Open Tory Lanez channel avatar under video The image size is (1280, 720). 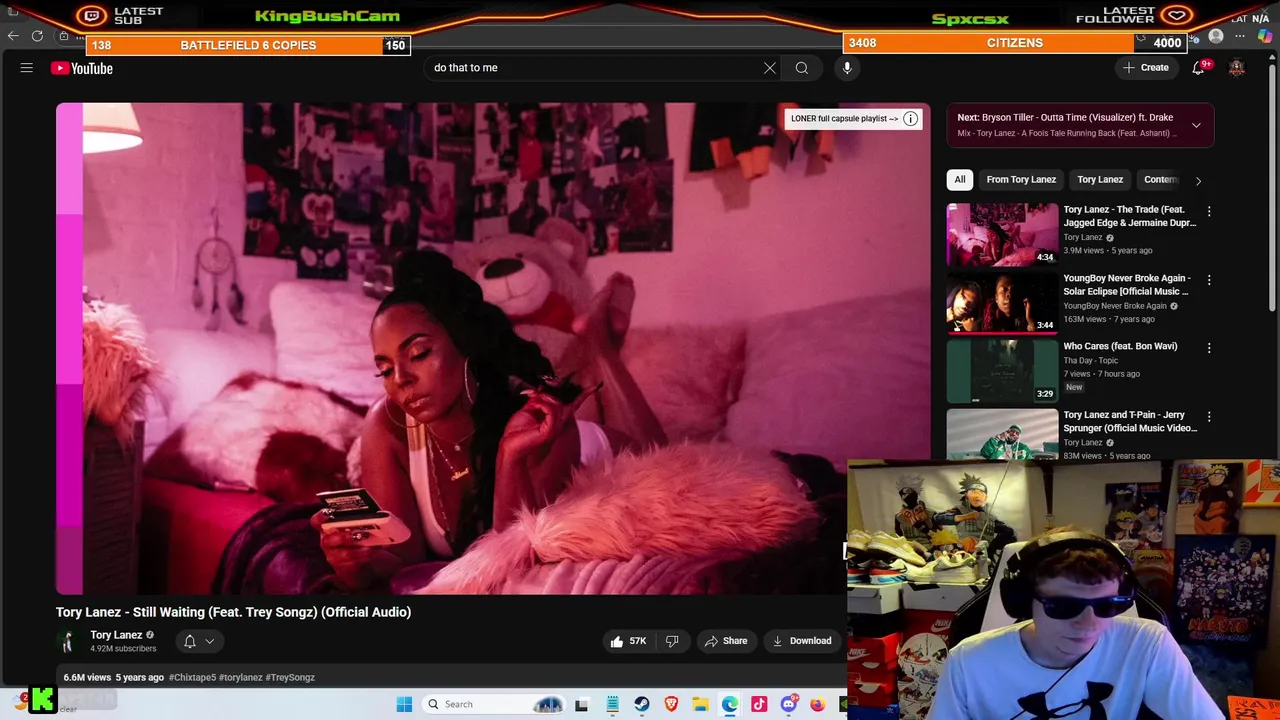(68, 642)
